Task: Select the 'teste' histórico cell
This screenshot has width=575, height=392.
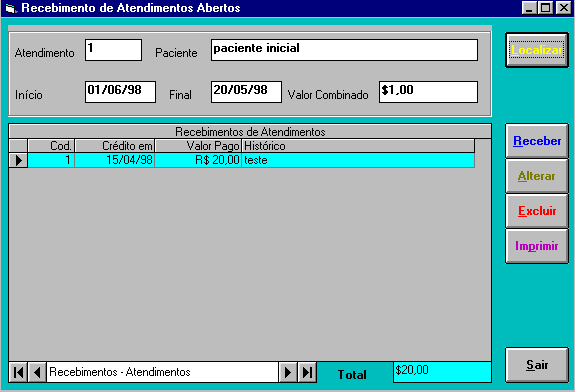Action: point(358,160)
